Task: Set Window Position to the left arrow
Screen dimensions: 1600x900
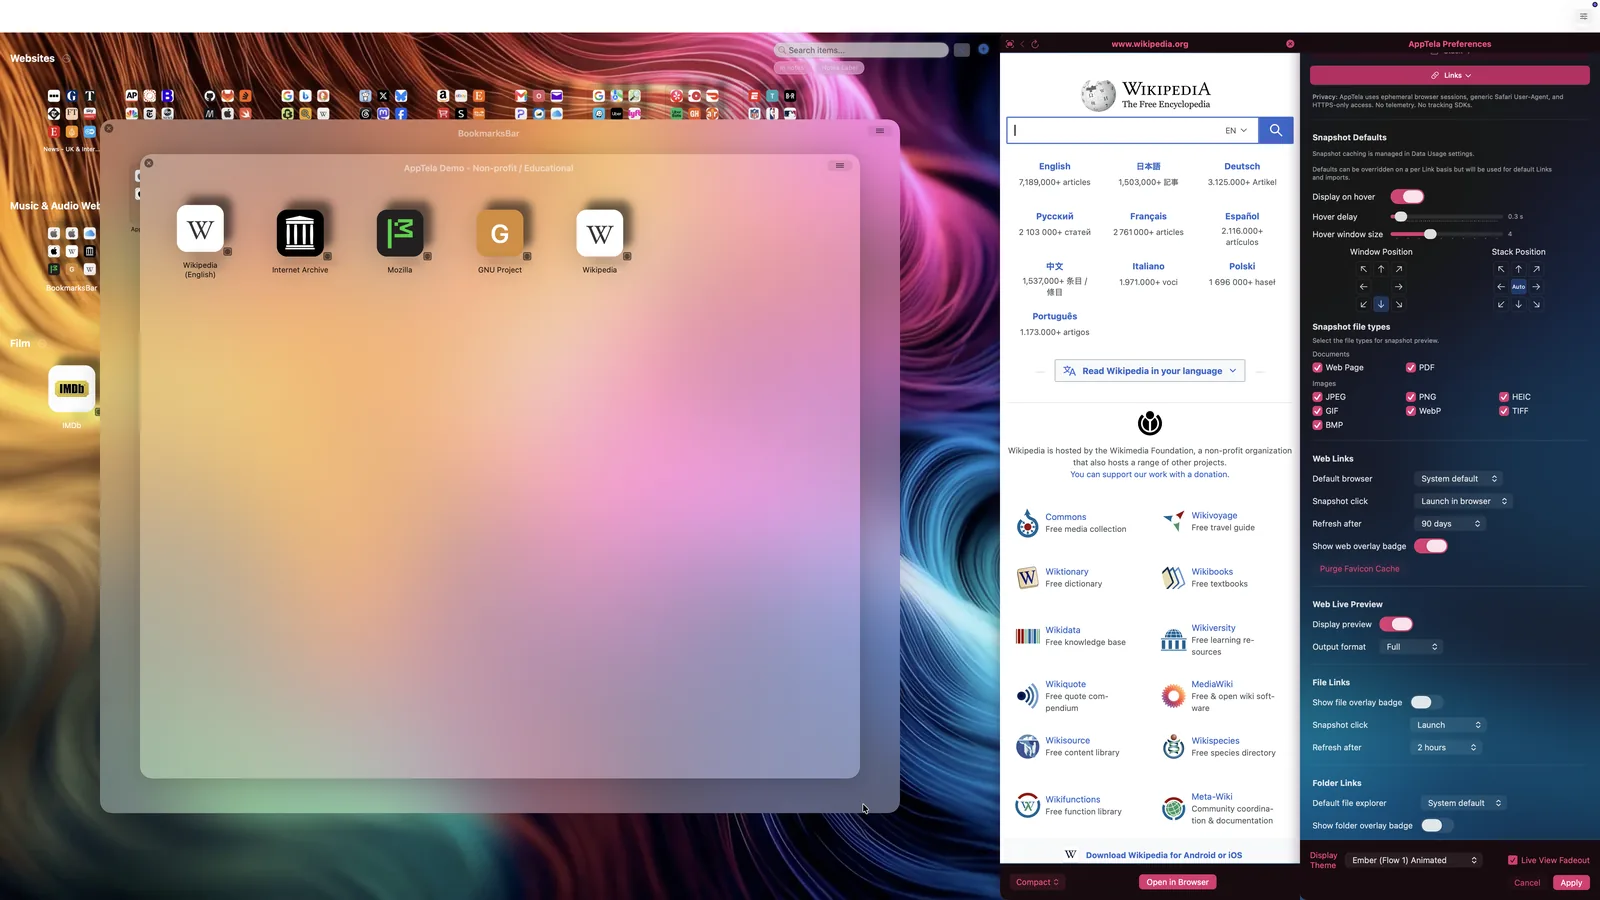Action: (1363, 287)
